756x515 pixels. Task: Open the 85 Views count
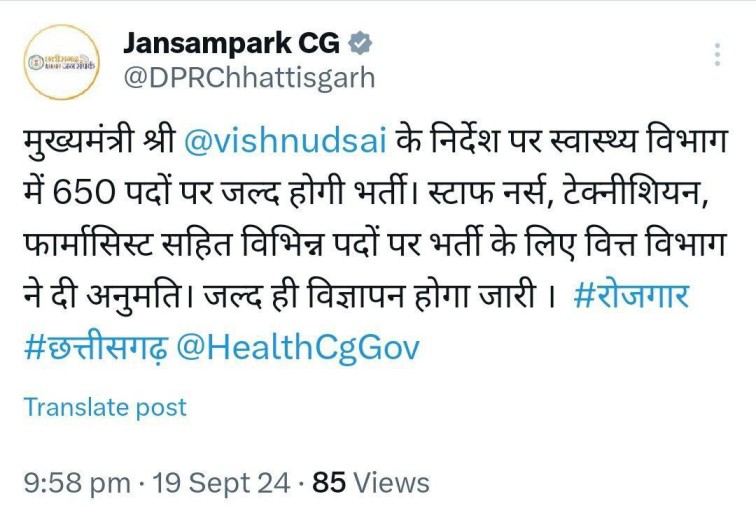pos(371,483)
